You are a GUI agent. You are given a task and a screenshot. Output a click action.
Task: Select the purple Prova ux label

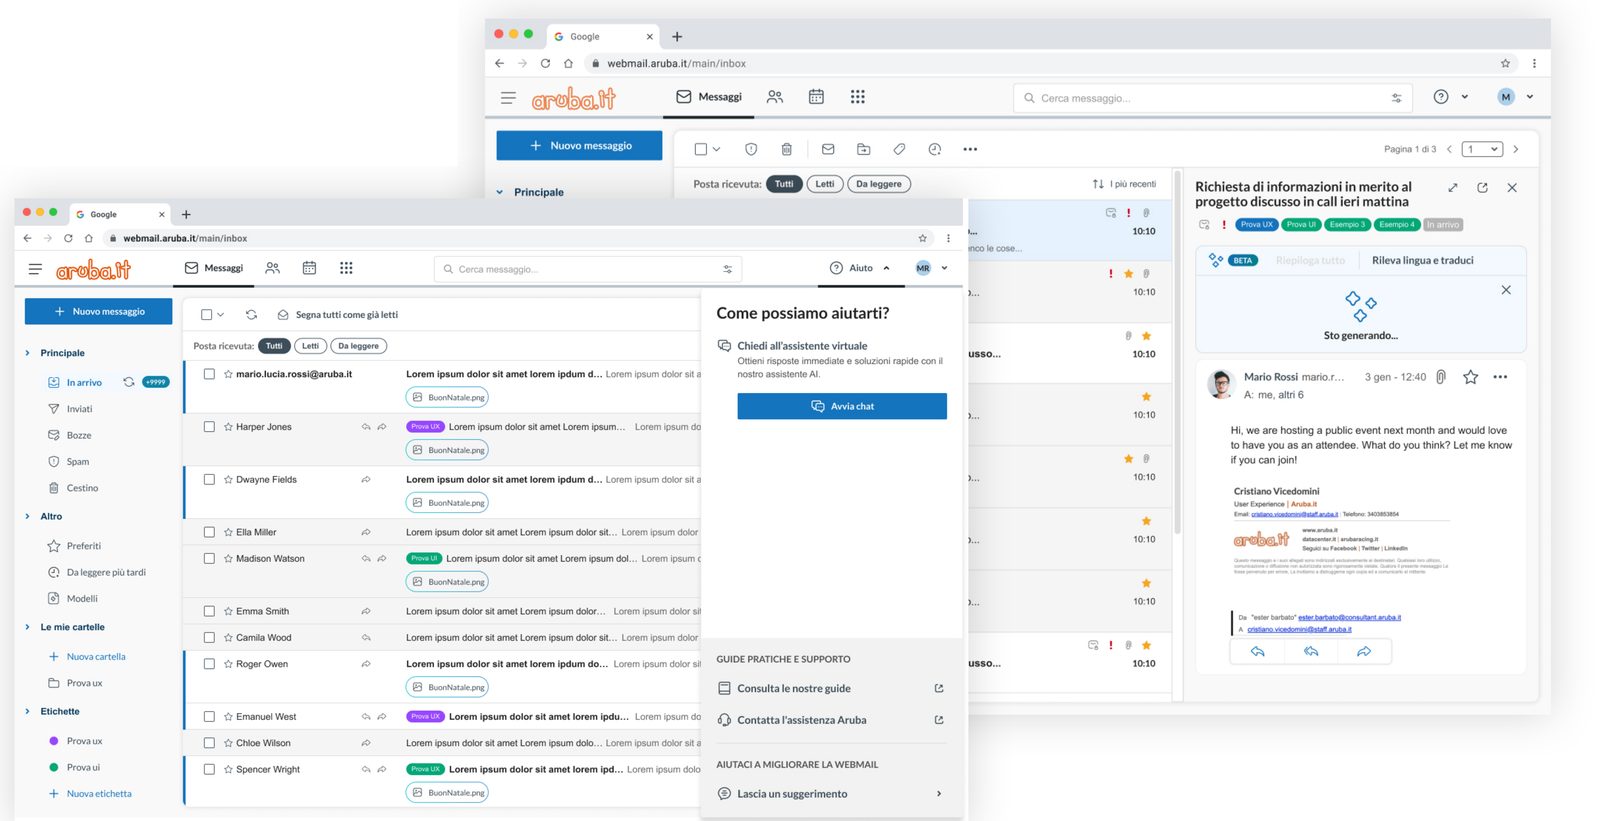[84, 741]
